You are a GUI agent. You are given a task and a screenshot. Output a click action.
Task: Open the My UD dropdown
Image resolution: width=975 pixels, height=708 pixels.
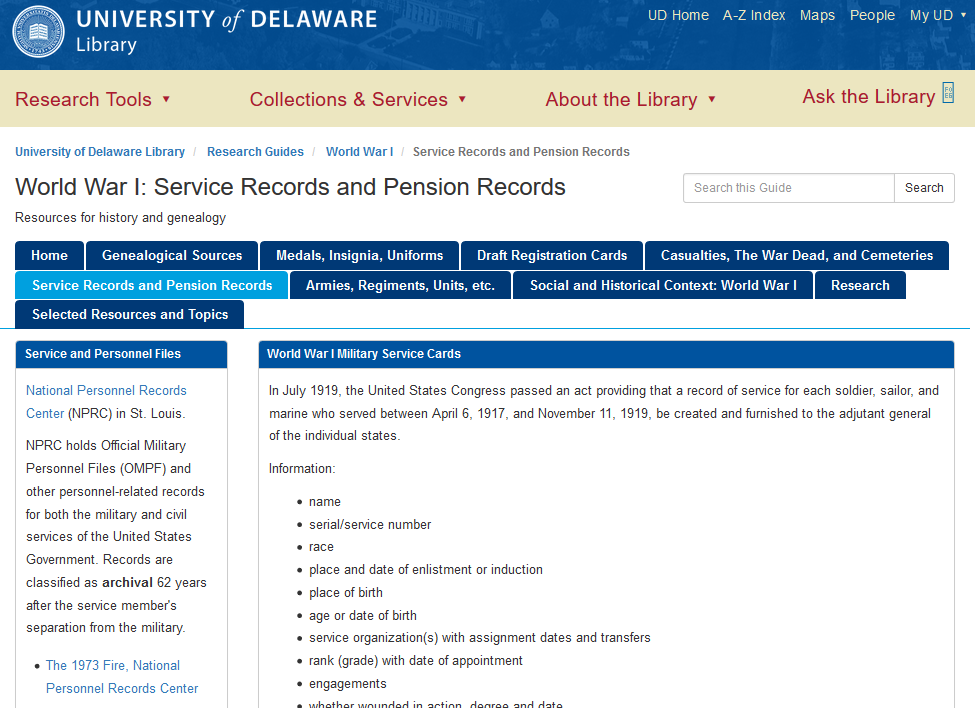tap(938, 16)
